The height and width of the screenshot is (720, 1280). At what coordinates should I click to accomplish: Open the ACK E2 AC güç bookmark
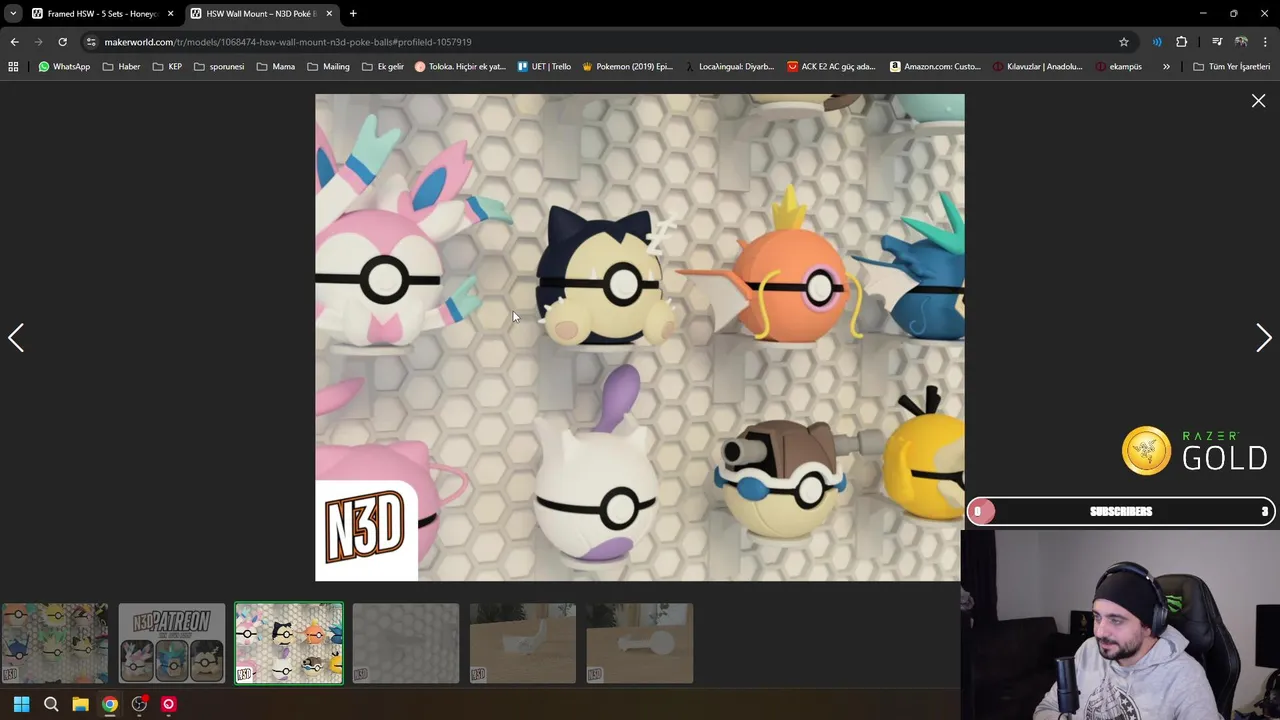831,67
